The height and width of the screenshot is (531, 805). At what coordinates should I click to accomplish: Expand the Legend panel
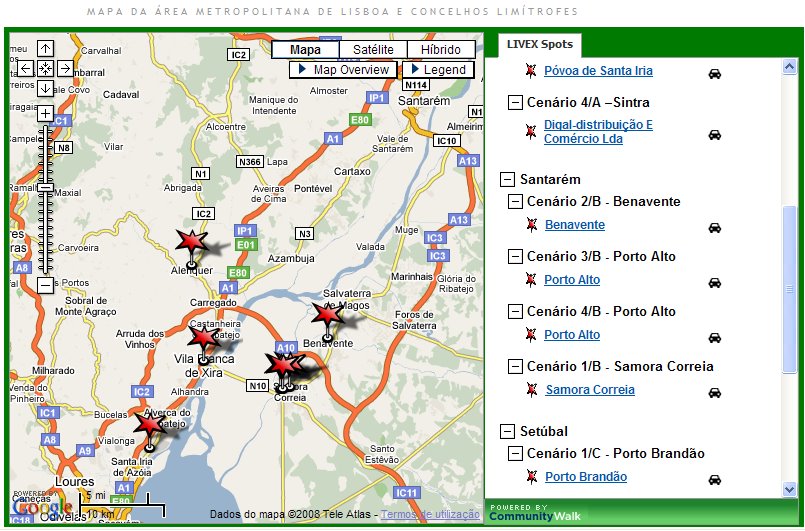point(438,70)
